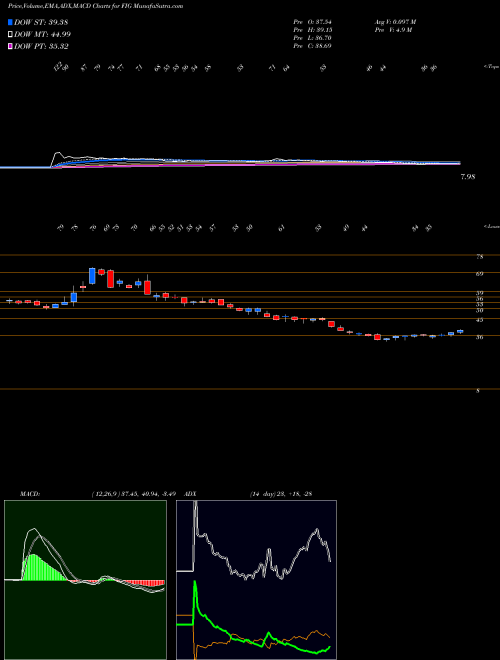Click the tallest blue candlestick near the peak
This screenshot has width=500, height=660.
(x=92, y=276)
